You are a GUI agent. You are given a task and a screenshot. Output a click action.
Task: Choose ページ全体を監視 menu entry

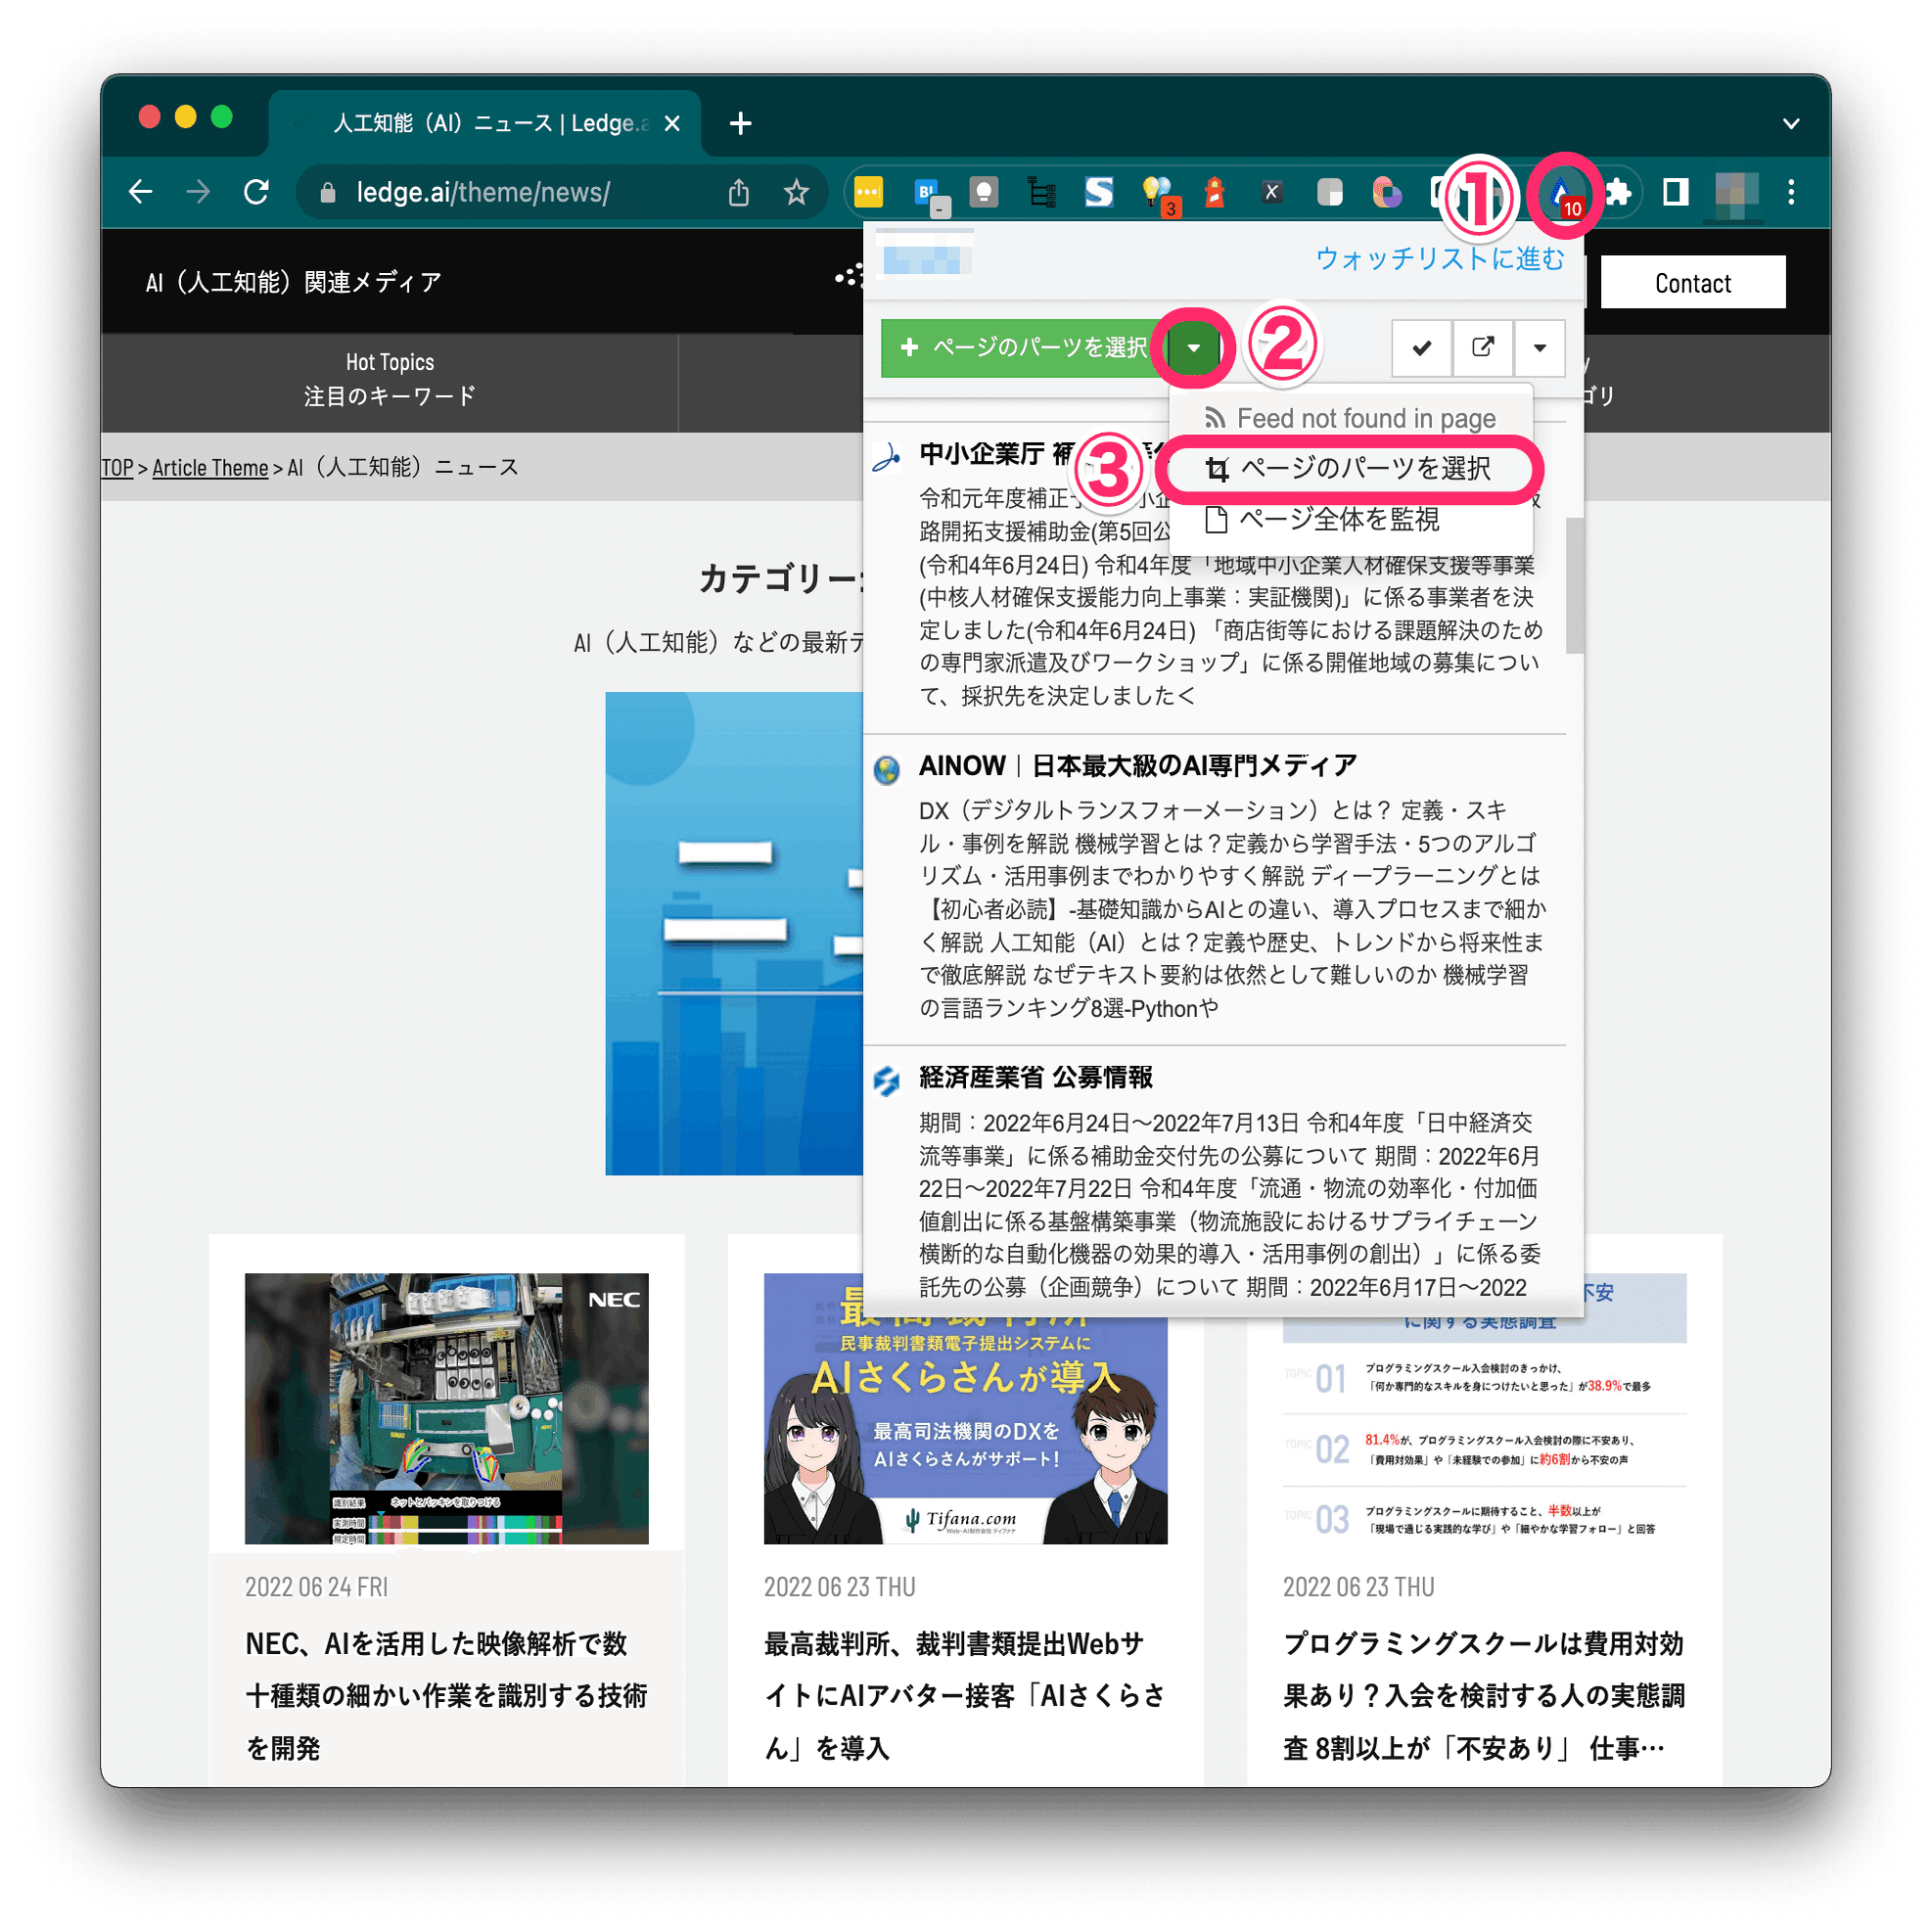pyautogui.click(x=1351, y=520)
